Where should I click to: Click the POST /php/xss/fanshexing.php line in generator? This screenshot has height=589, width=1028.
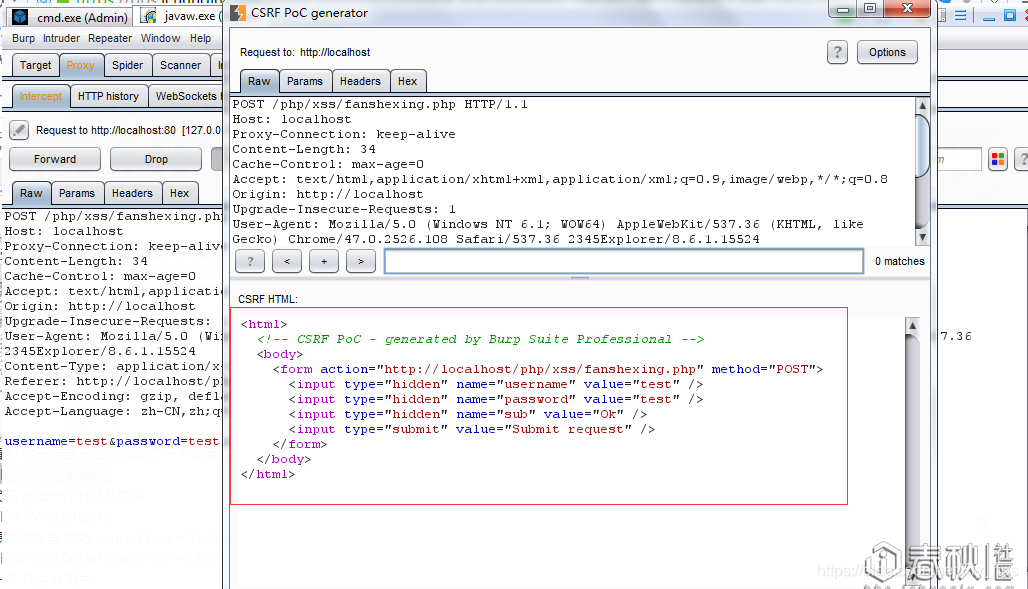click(x=380, y=104)
